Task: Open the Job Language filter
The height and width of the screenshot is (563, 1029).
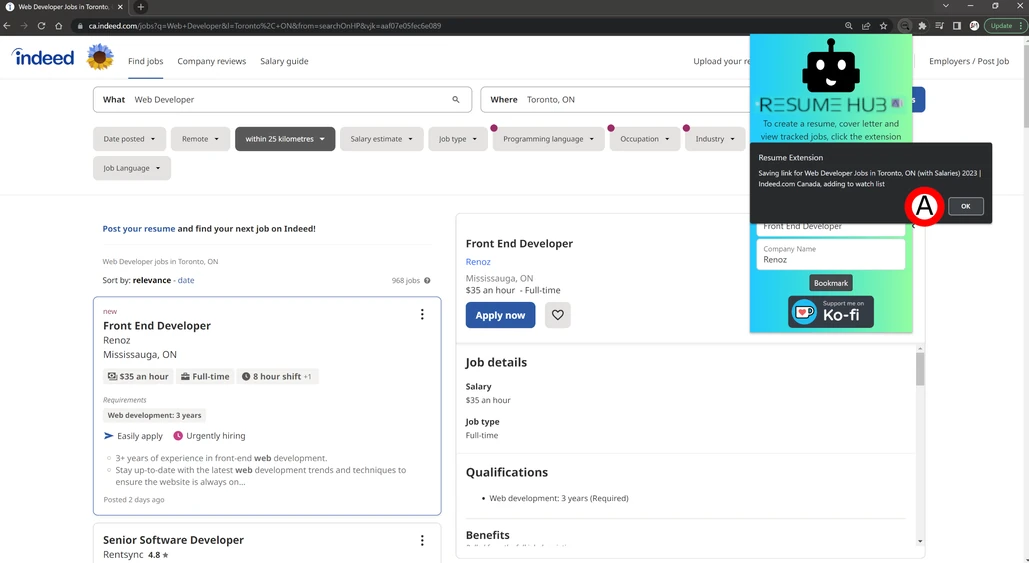Action: tap(131, 168)
